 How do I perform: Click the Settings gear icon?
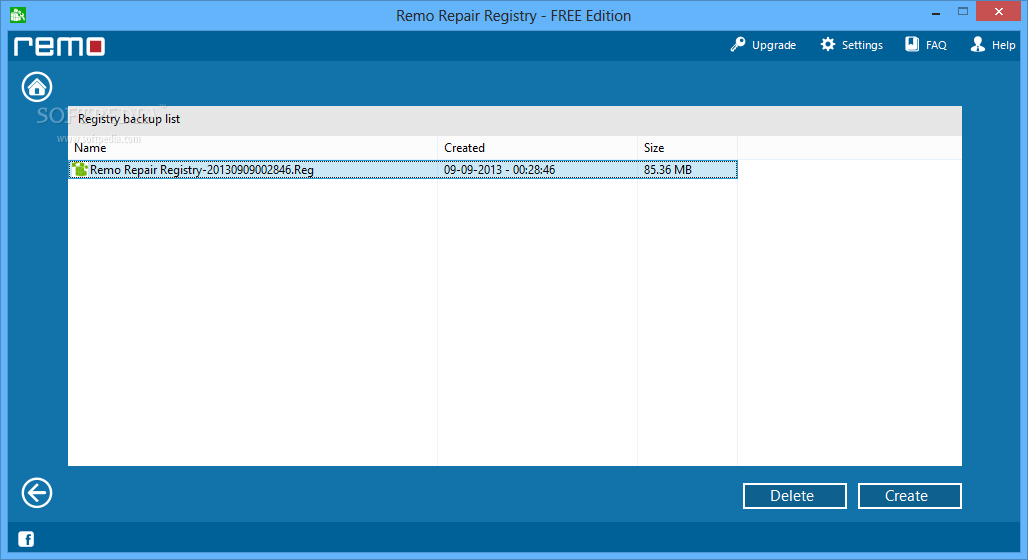point(828,45)
